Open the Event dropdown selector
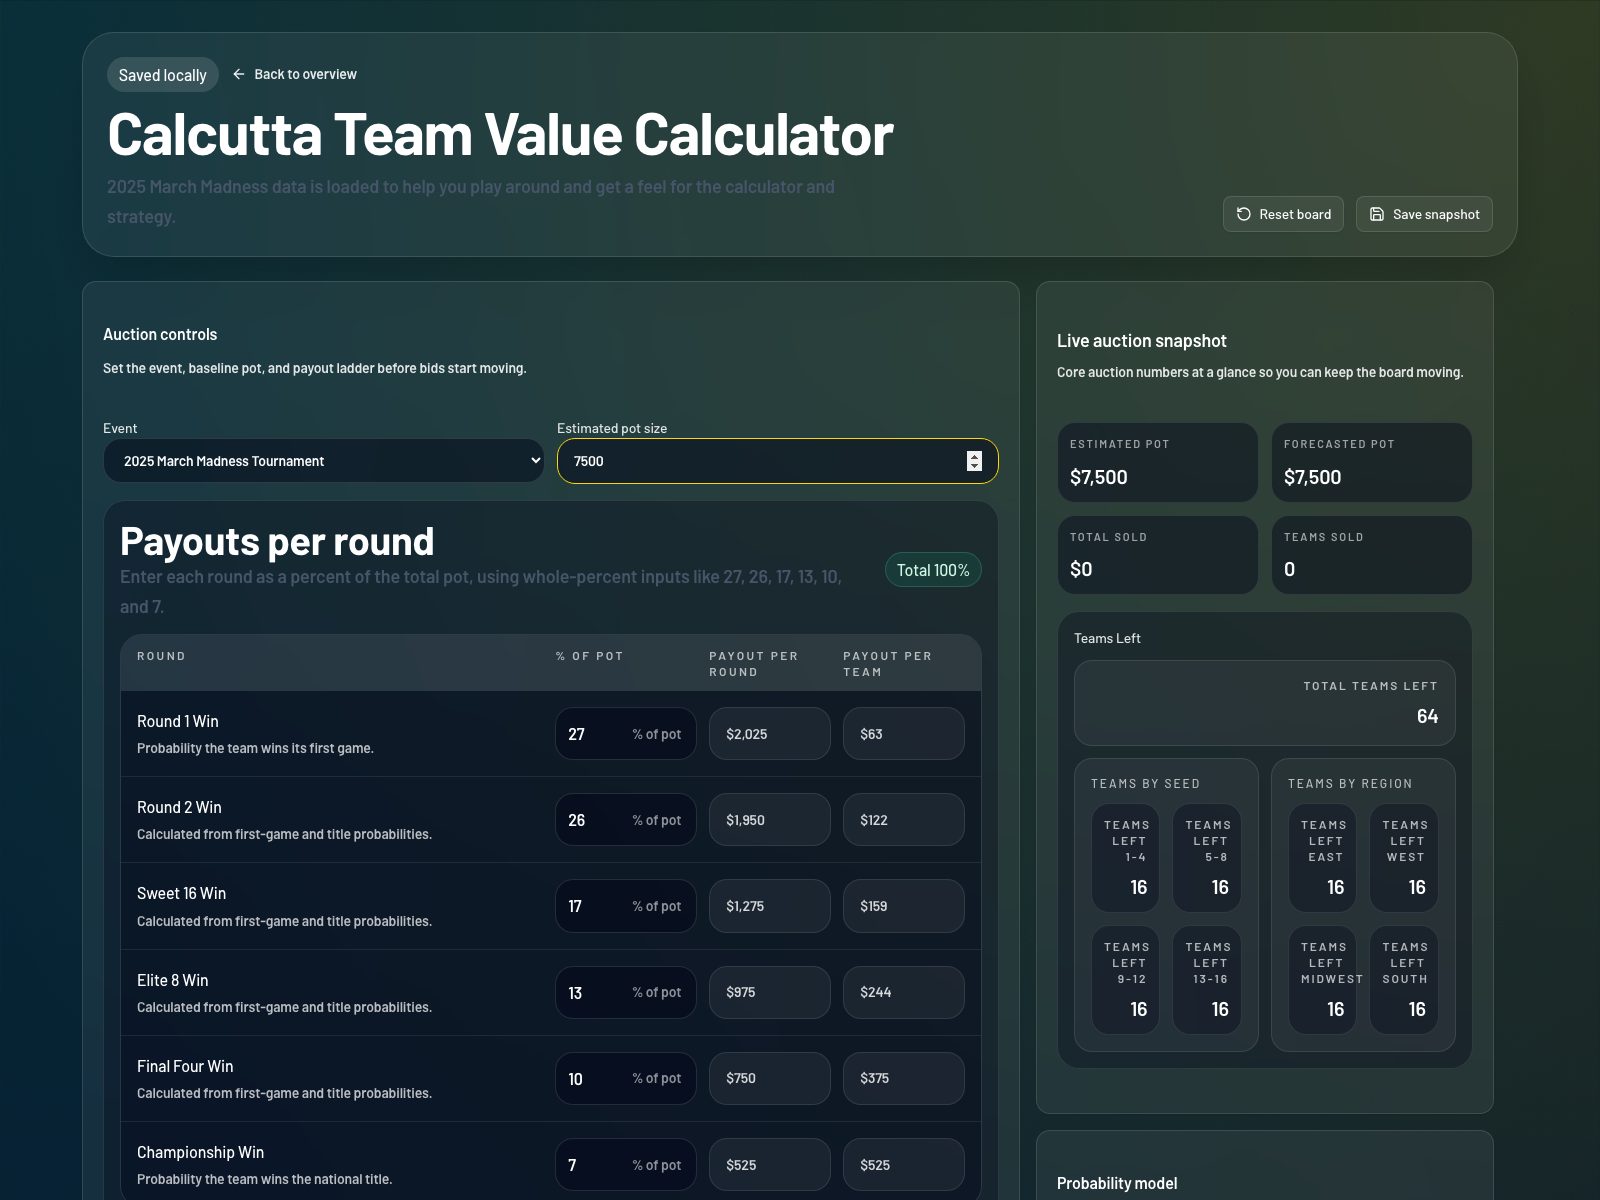This screenshot has width=1600, height=1200. point(323,461)
